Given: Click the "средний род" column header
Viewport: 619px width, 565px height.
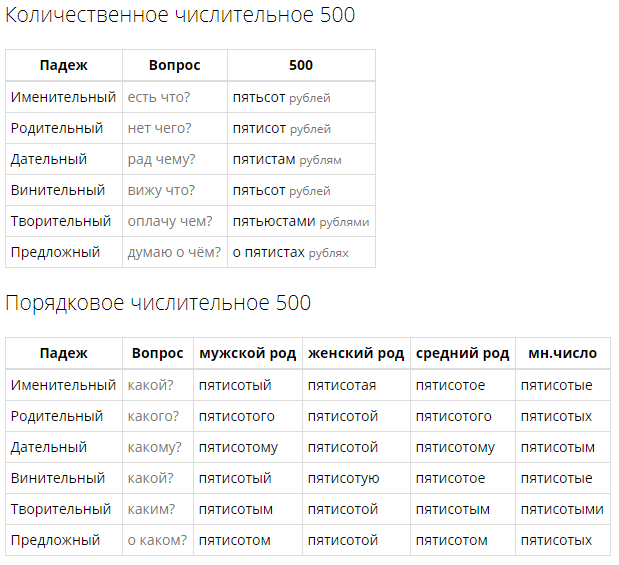Looking at the screenshot, I should (x=463, y=353).
